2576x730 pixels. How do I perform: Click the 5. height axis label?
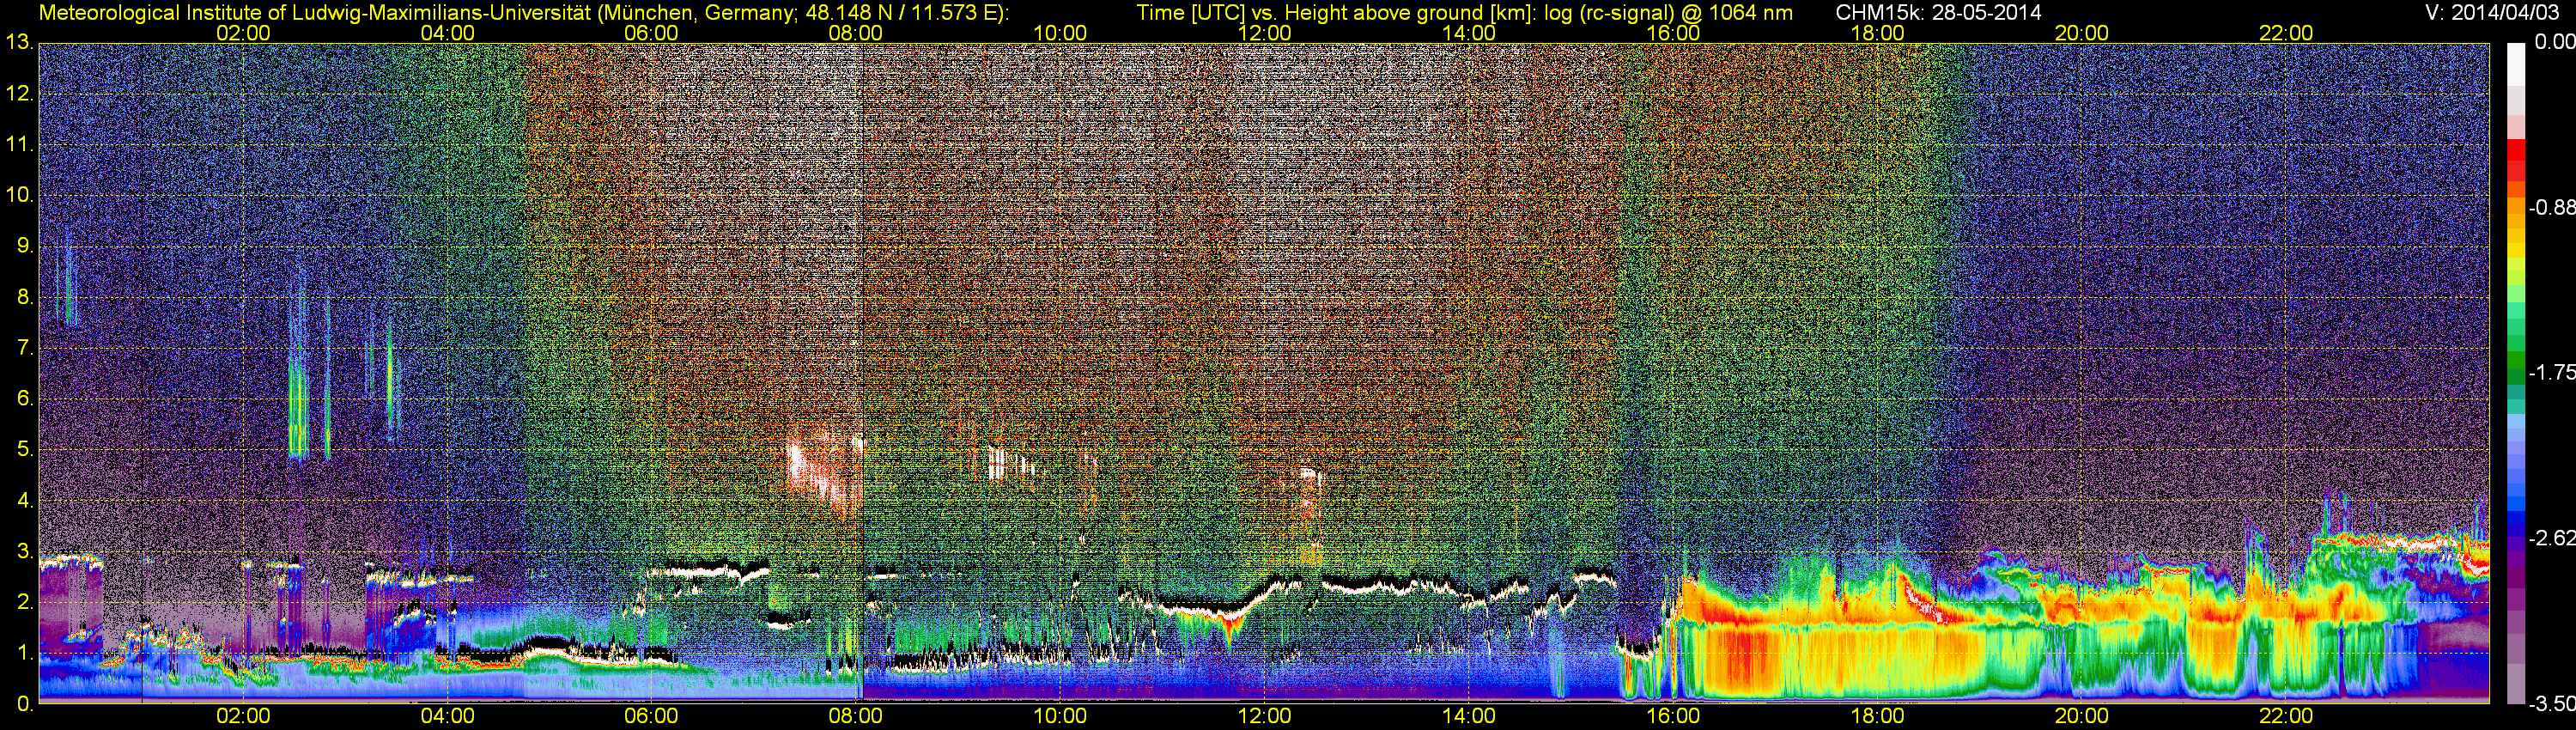[x=25, y=450]
